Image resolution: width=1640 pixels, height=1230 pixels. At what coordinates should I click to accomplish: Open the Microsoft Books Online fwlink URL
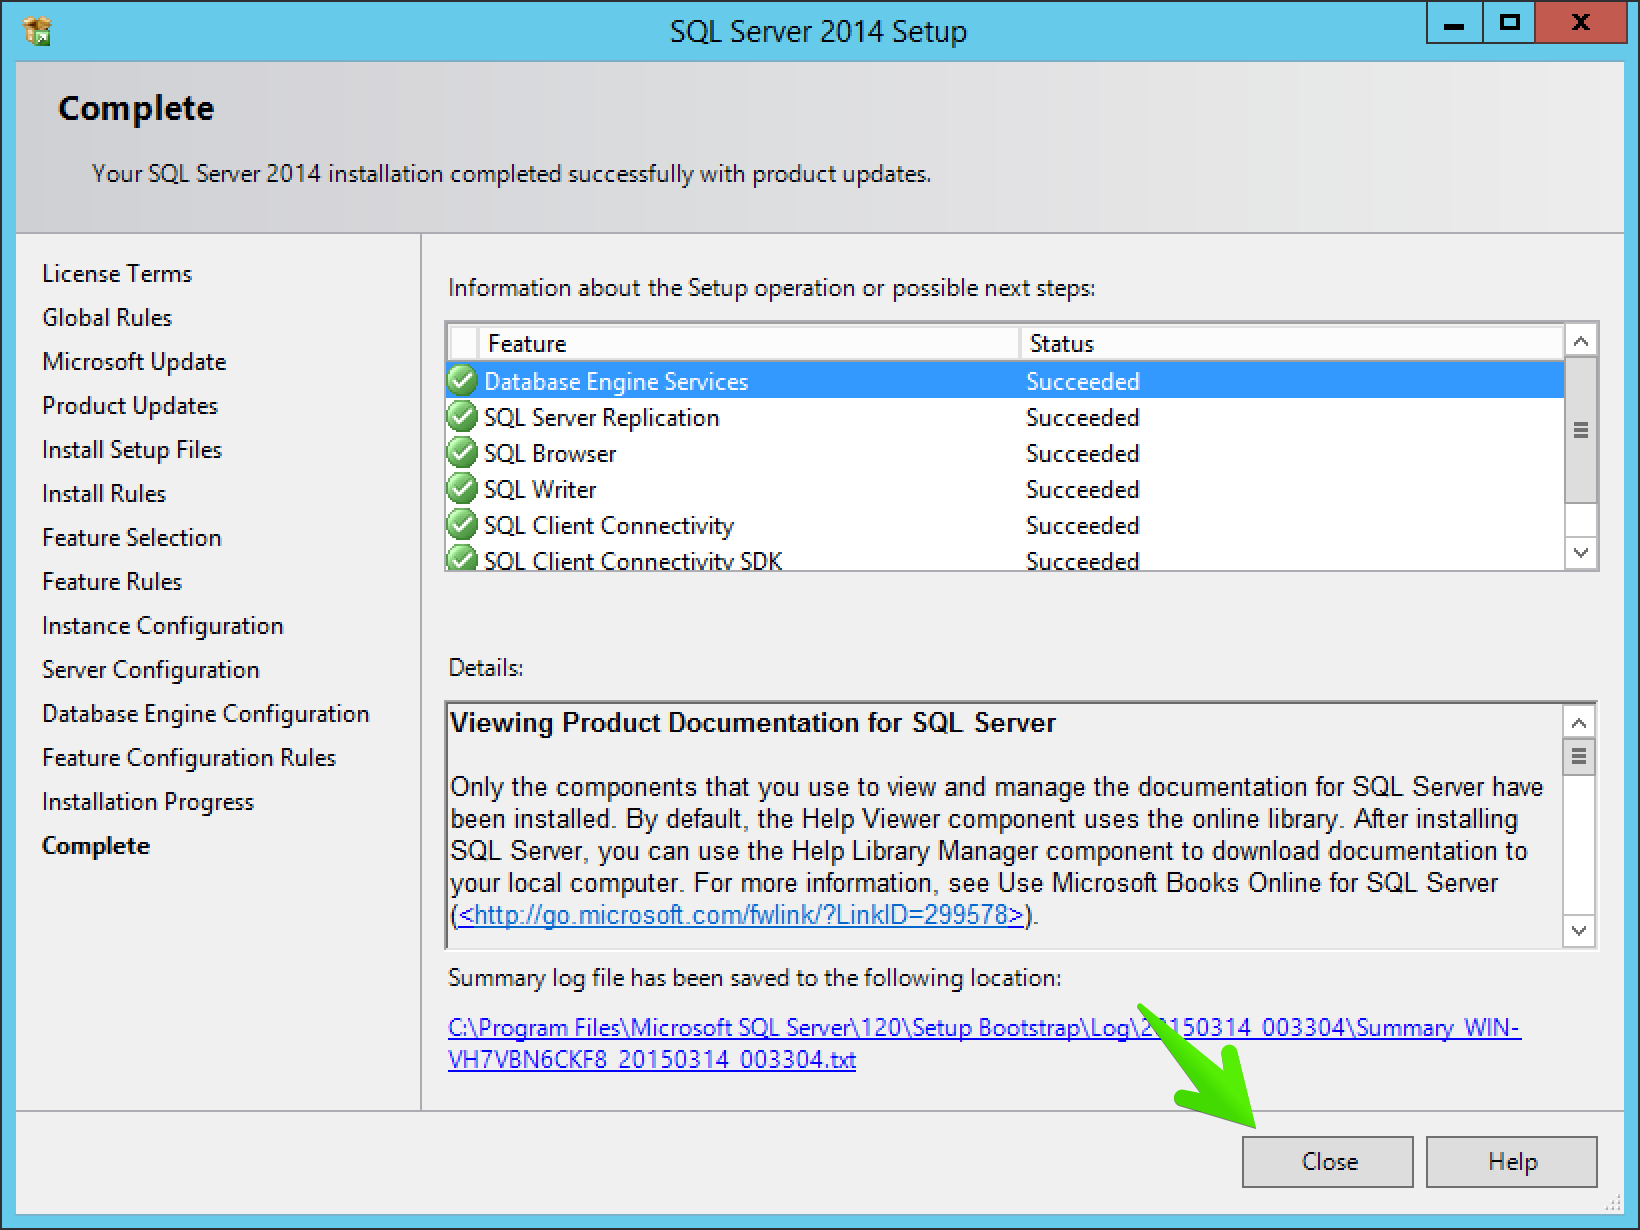[x=741, y=914]
